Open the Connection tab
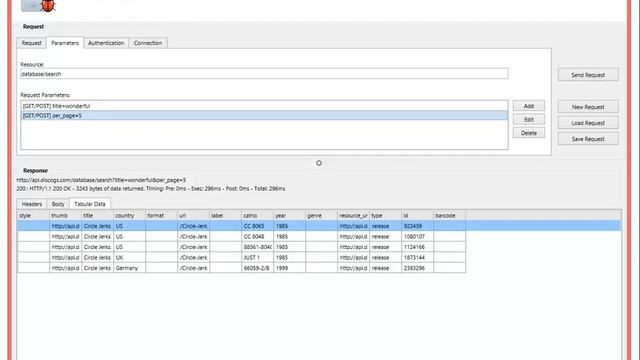This screenshot has height=360, width=640. 148,43
